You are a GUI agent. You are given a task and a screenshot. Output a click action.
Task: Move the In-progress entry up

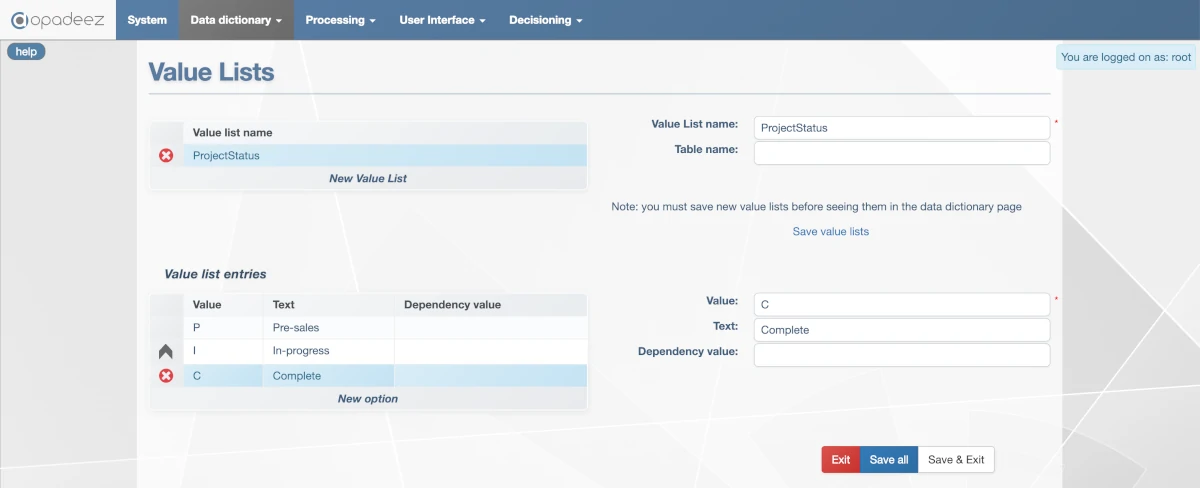coord(166,352)
